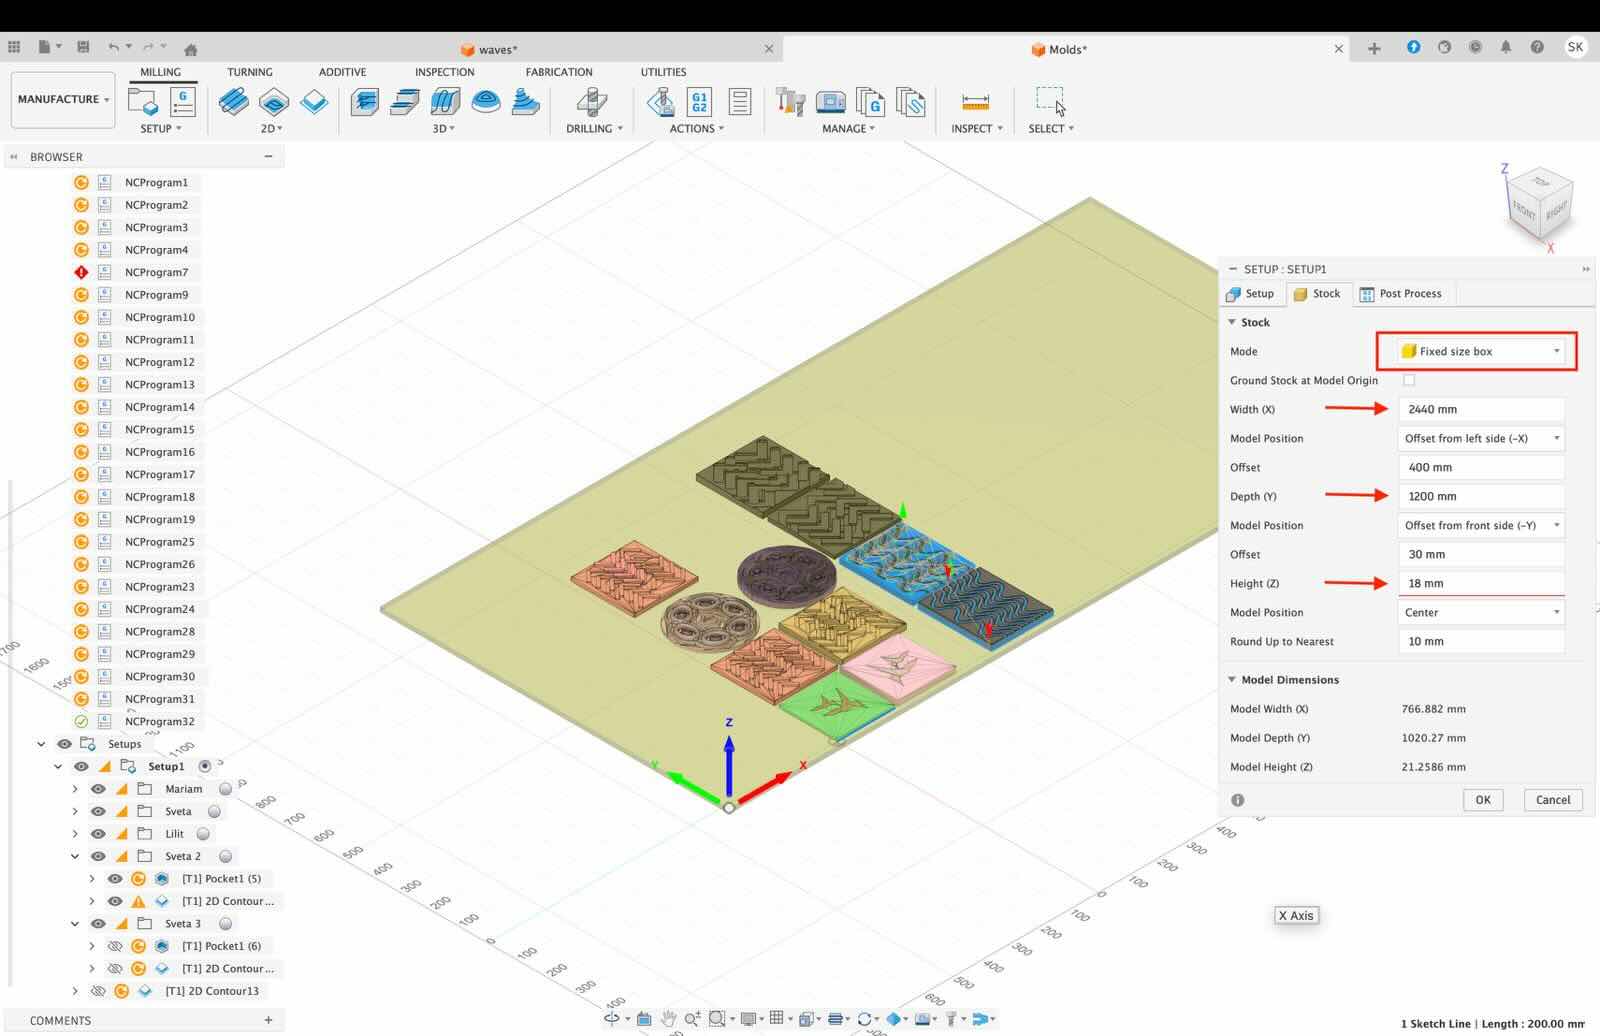The image size is (1600, 1036).
Task: Expand the Lilit folder in browser
Action: pos(75,834)
